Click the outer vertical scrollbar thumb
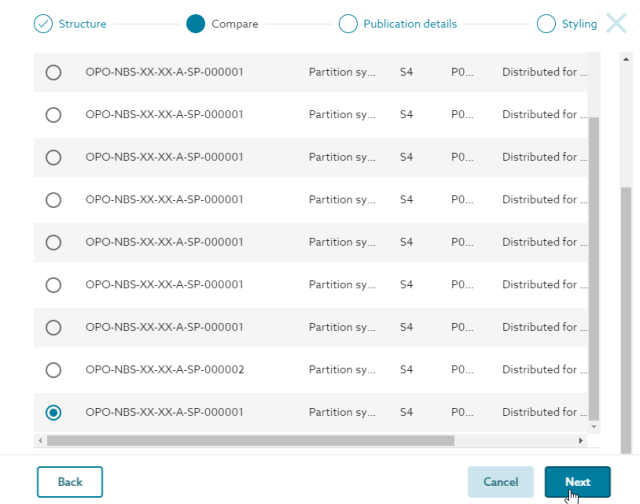The image size is (640, 504). click(x=626, y=320)
